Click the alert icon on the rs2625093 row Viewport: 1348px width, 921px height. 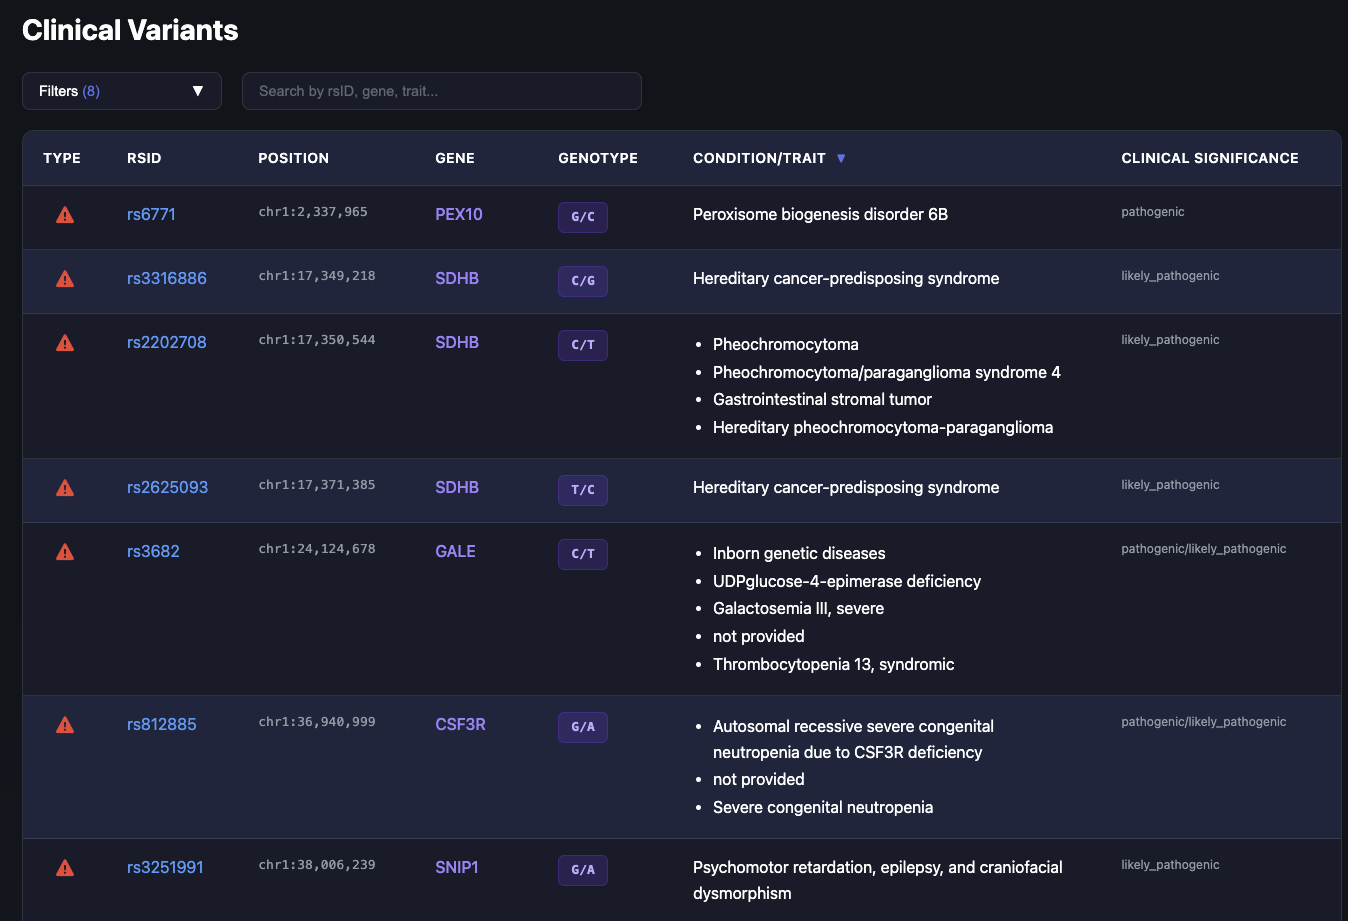pos(64,488)
